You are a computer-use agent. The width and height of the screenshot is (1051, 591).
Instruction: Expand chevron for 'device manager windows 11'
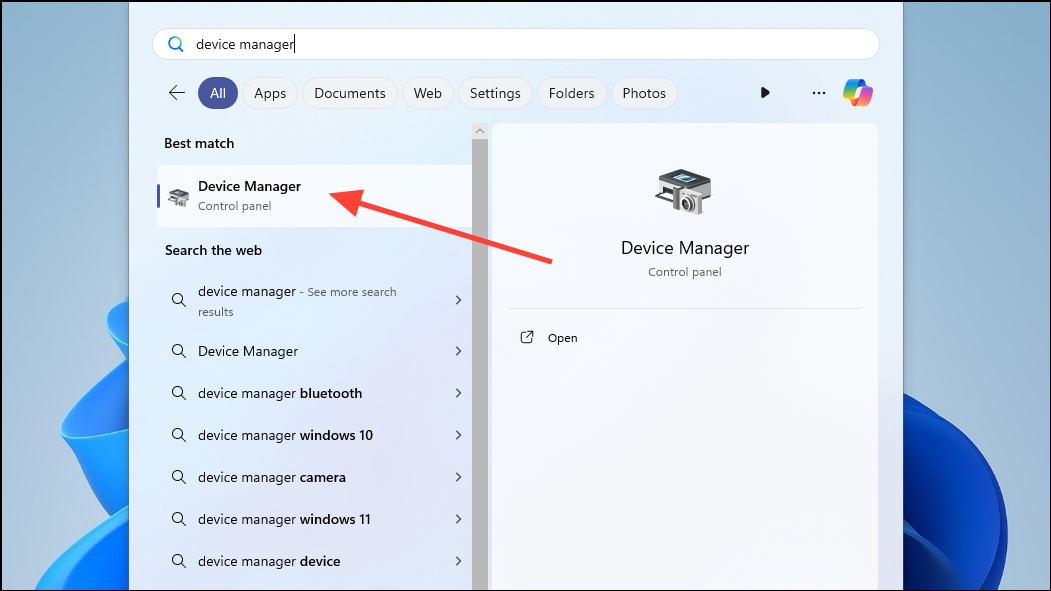tap(458, 519)
